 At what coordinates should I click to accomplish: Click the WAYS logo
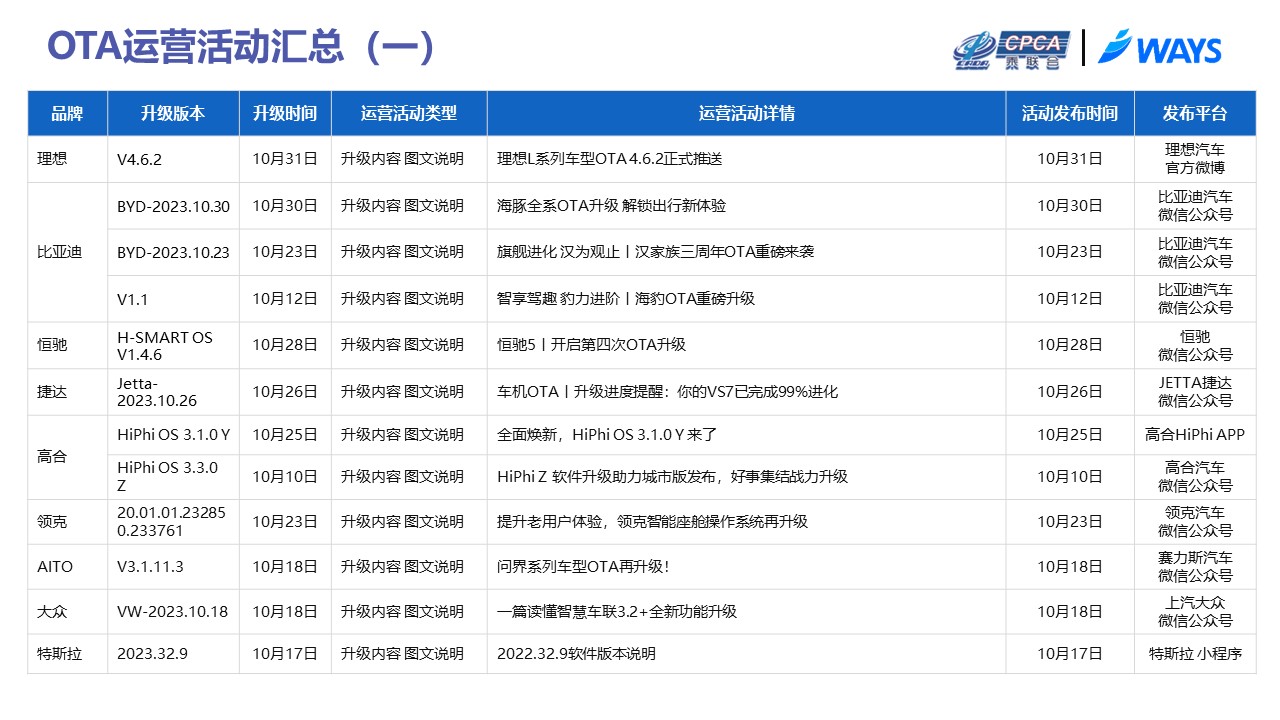coord(1160,49)
